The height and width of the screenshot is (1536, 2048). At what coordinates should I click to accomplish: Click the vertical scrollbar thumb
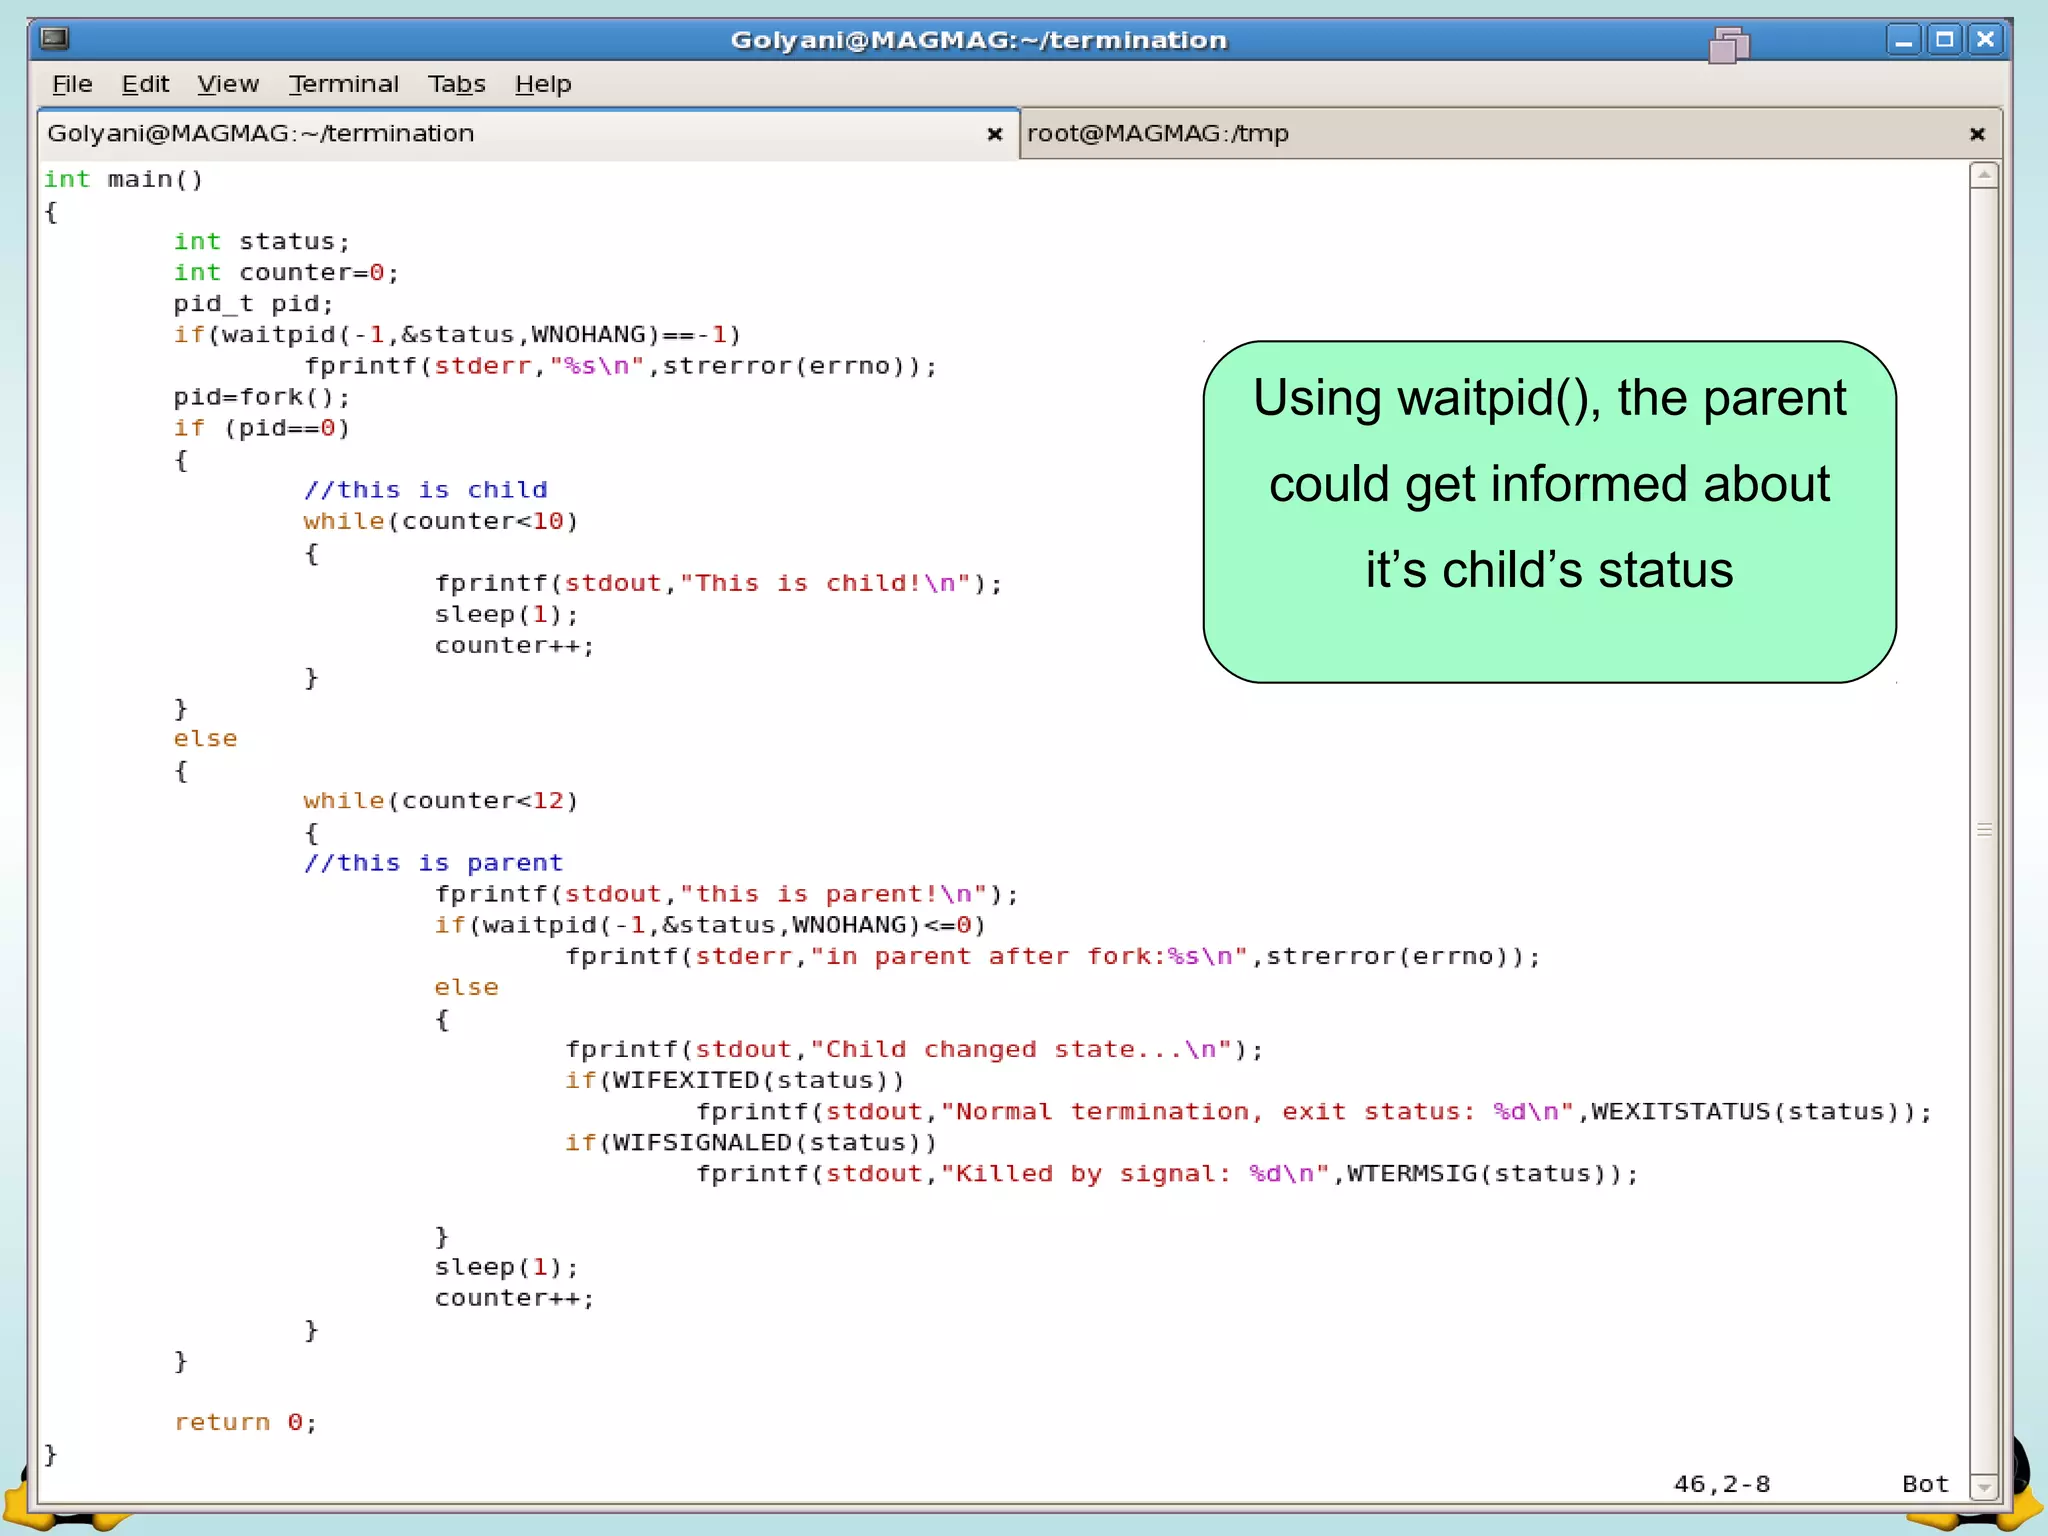click(x=1984, y=831)
